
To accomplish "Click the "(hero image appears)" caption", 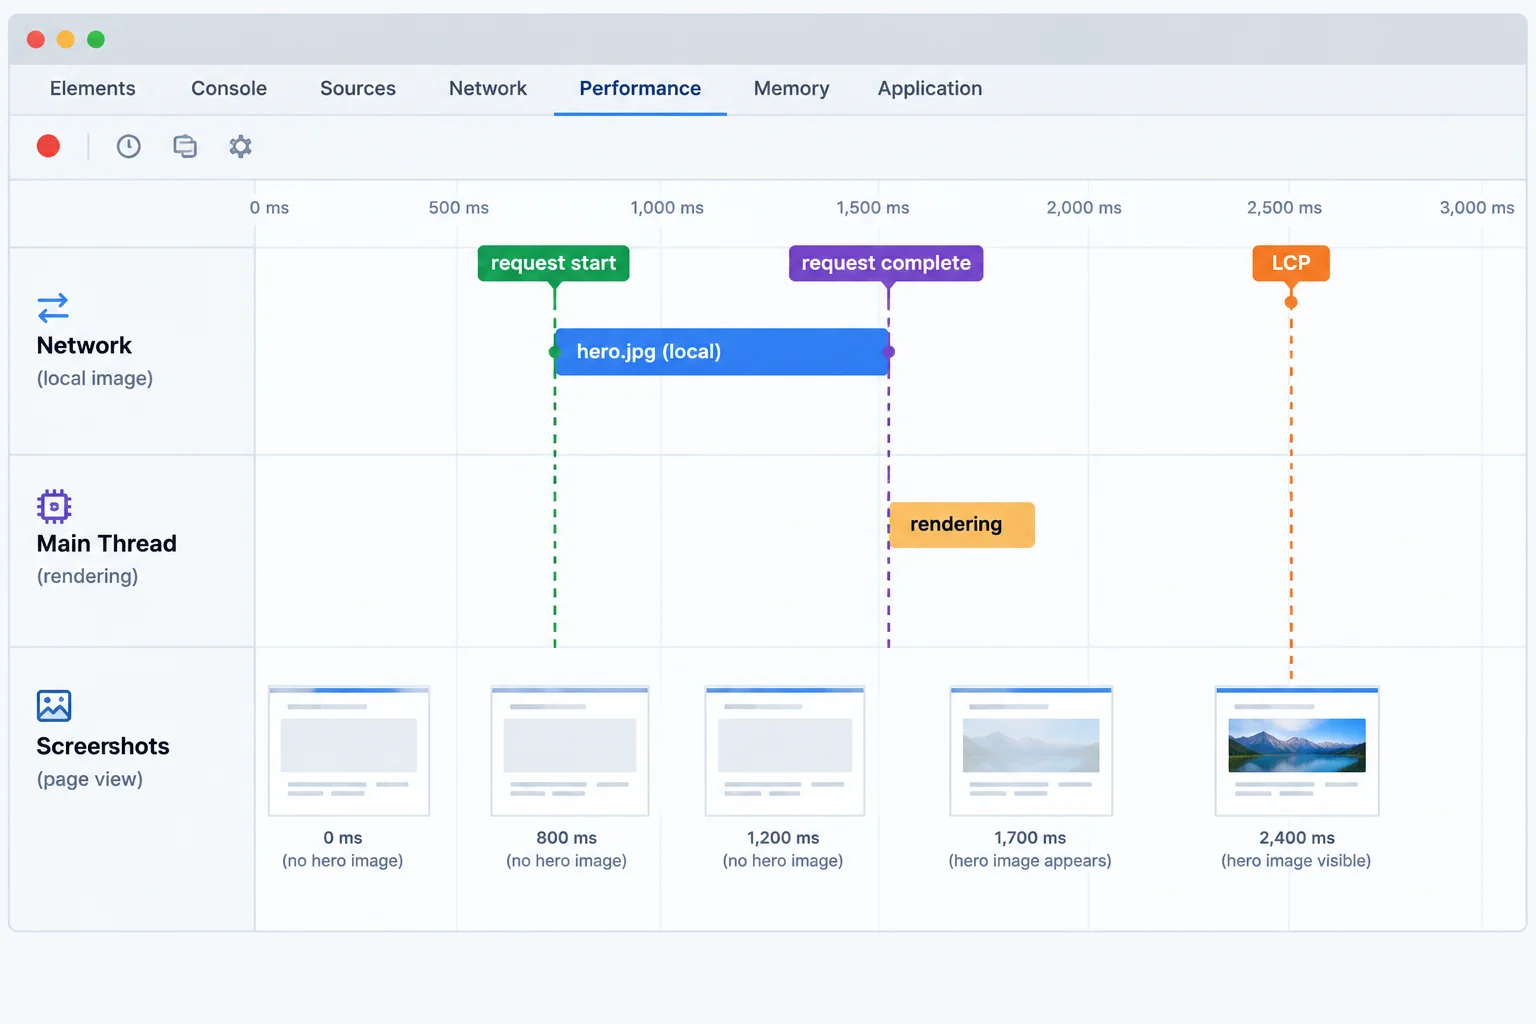I will (x=1030, y=861).
